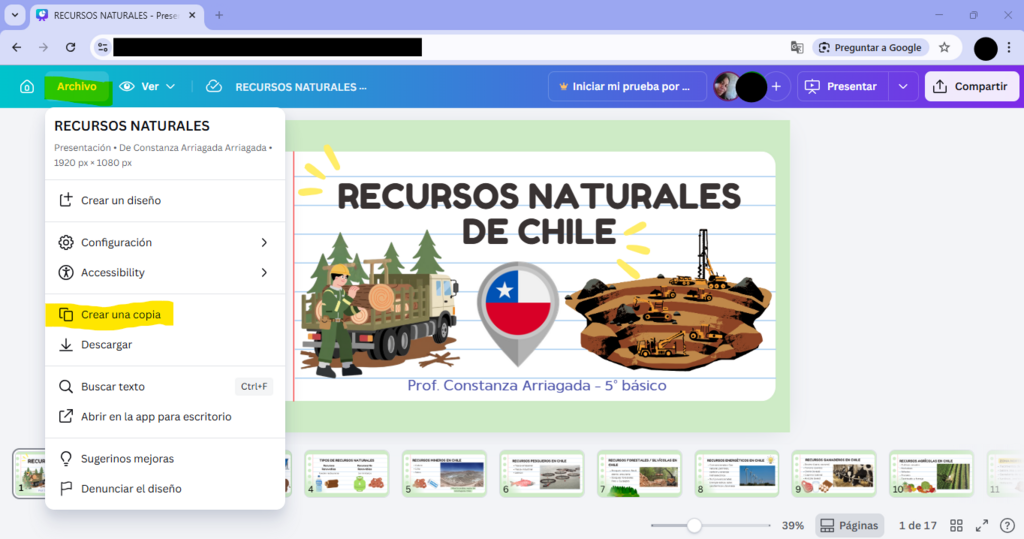Image resolution: width=1024 pixels, height=539 pixels.
Task: Open a new browser tab
Action: [x=219, y=15]
